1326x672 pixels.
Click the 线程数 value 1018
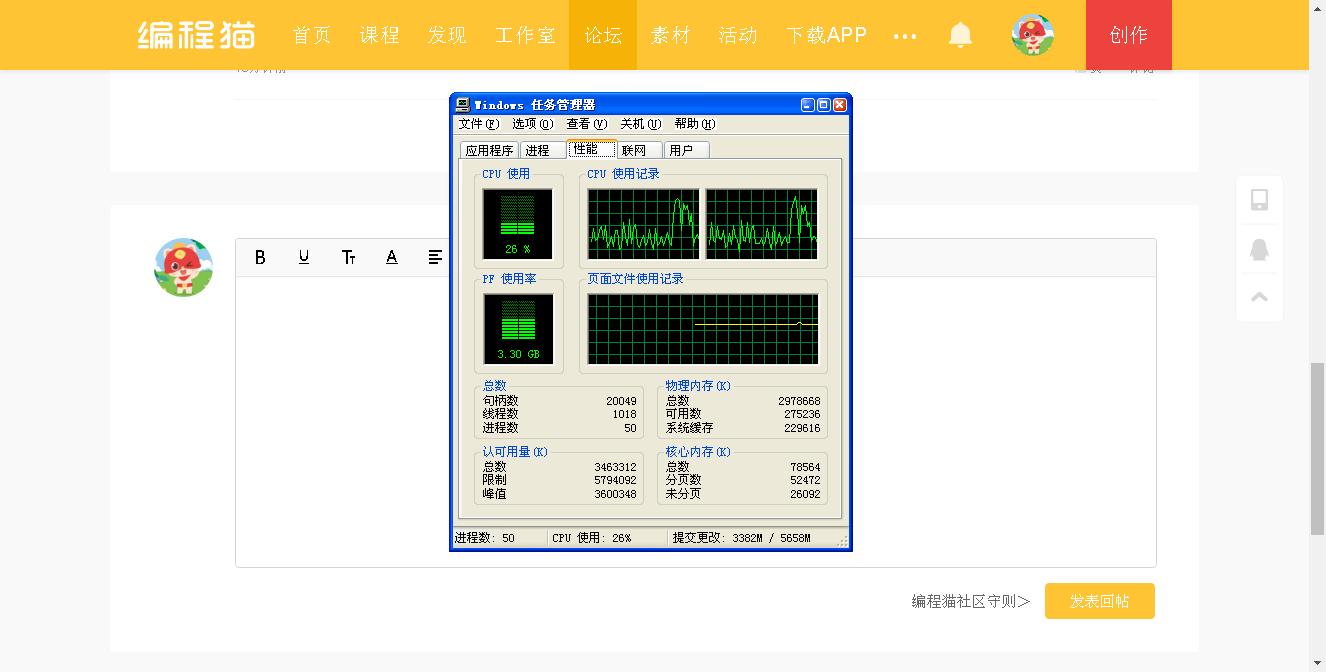[624, 414]
